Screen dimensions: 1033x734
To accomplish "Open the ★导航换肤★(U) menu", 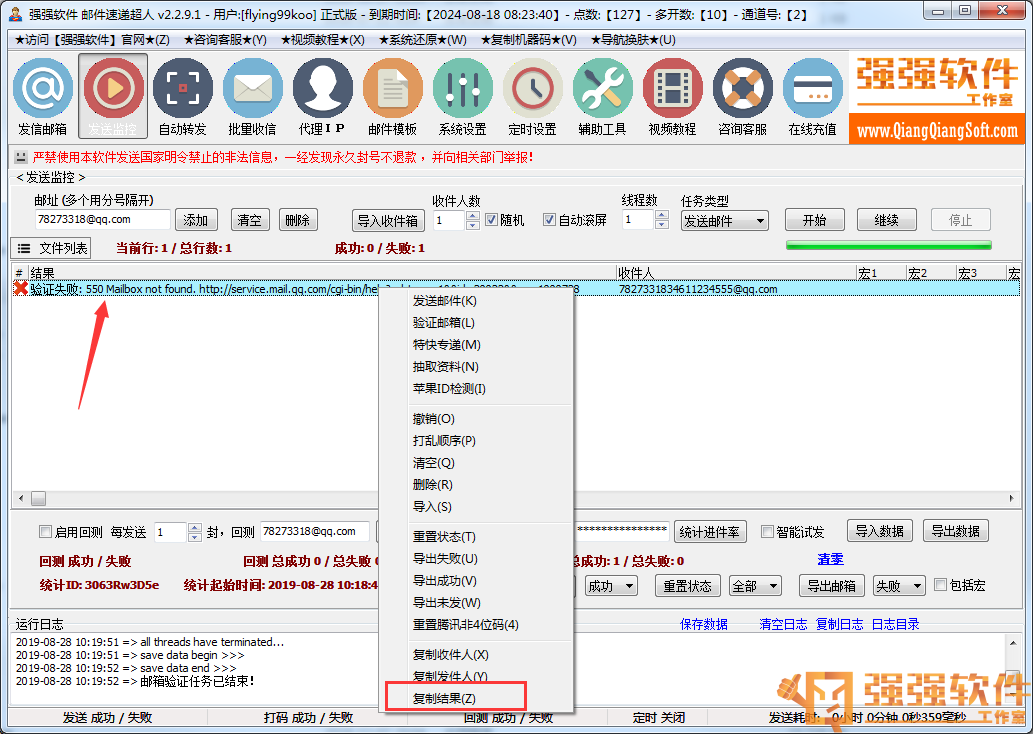I will 633,40.
